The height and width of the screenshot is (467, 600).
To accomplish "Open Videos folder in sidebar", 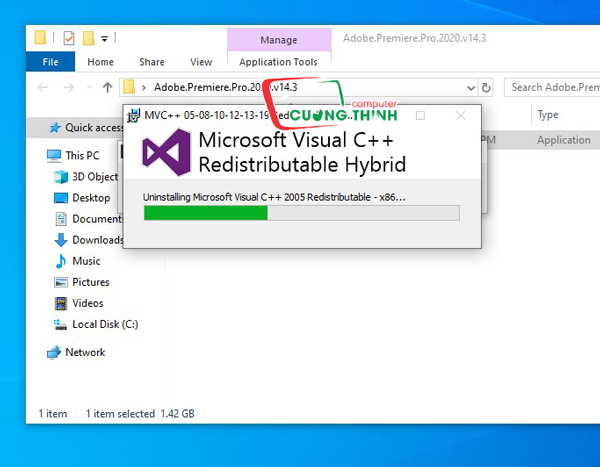I will point(88,303).
